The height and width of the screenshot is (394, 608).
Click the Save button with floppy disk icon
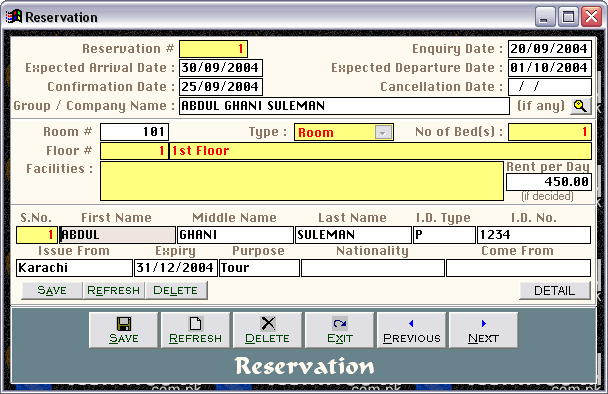pos(124,330)
